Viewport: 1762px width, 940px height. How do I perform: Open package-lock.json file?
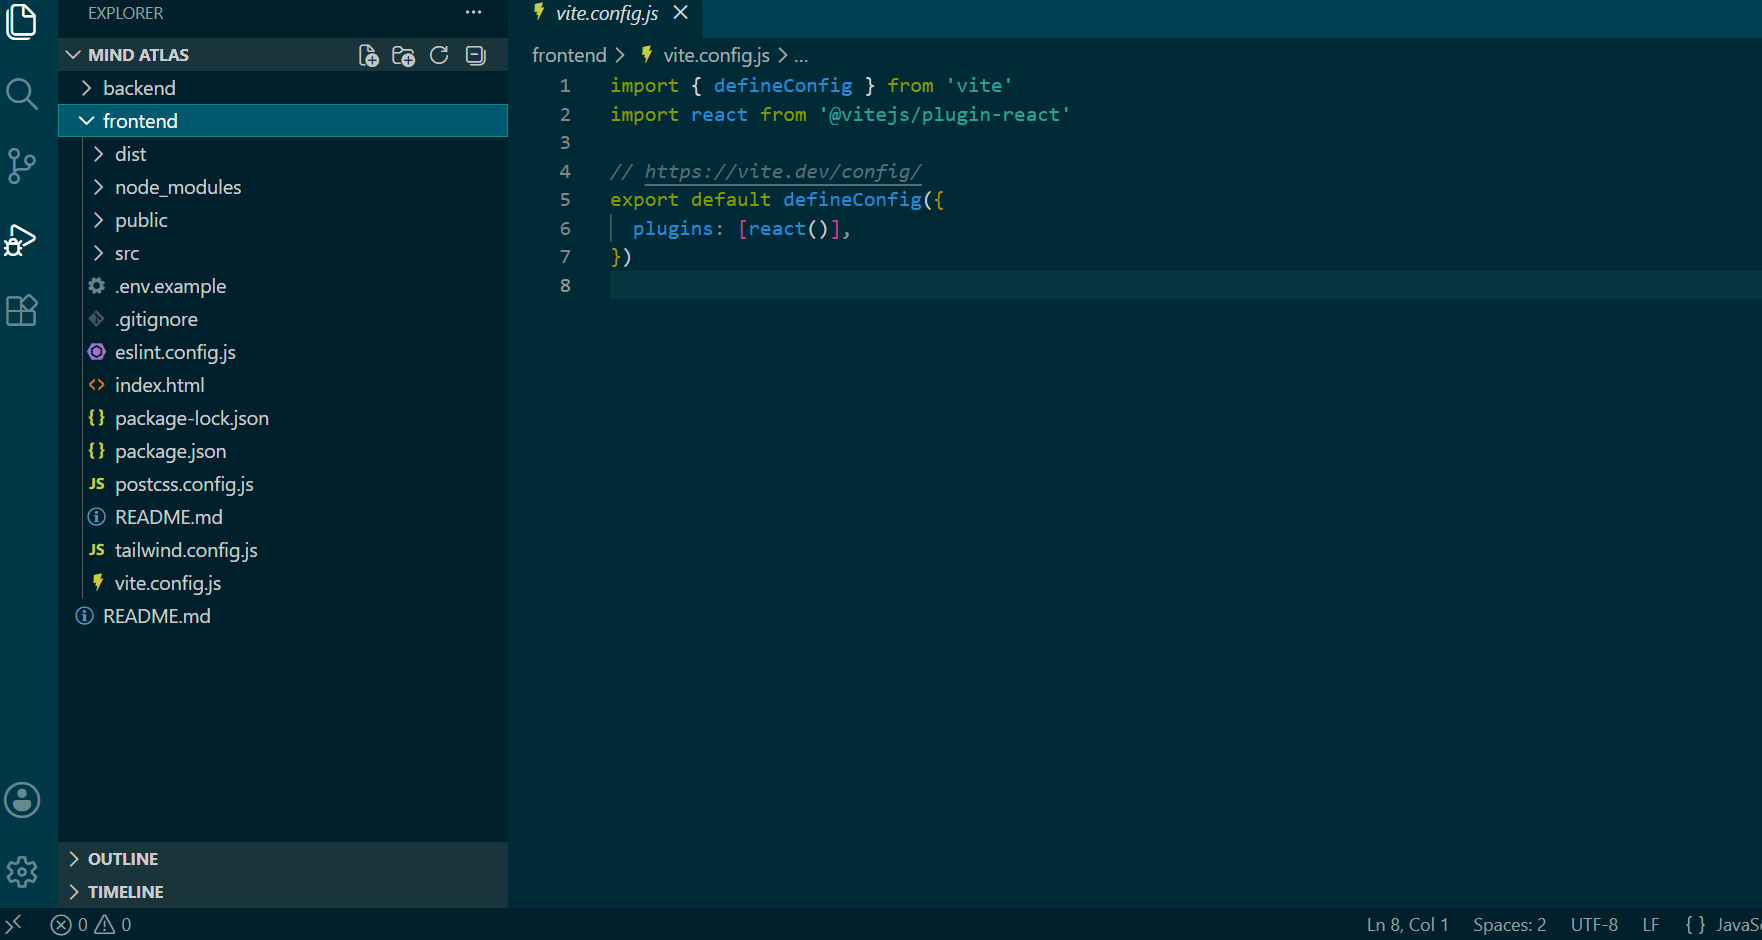tap(283, 418)
